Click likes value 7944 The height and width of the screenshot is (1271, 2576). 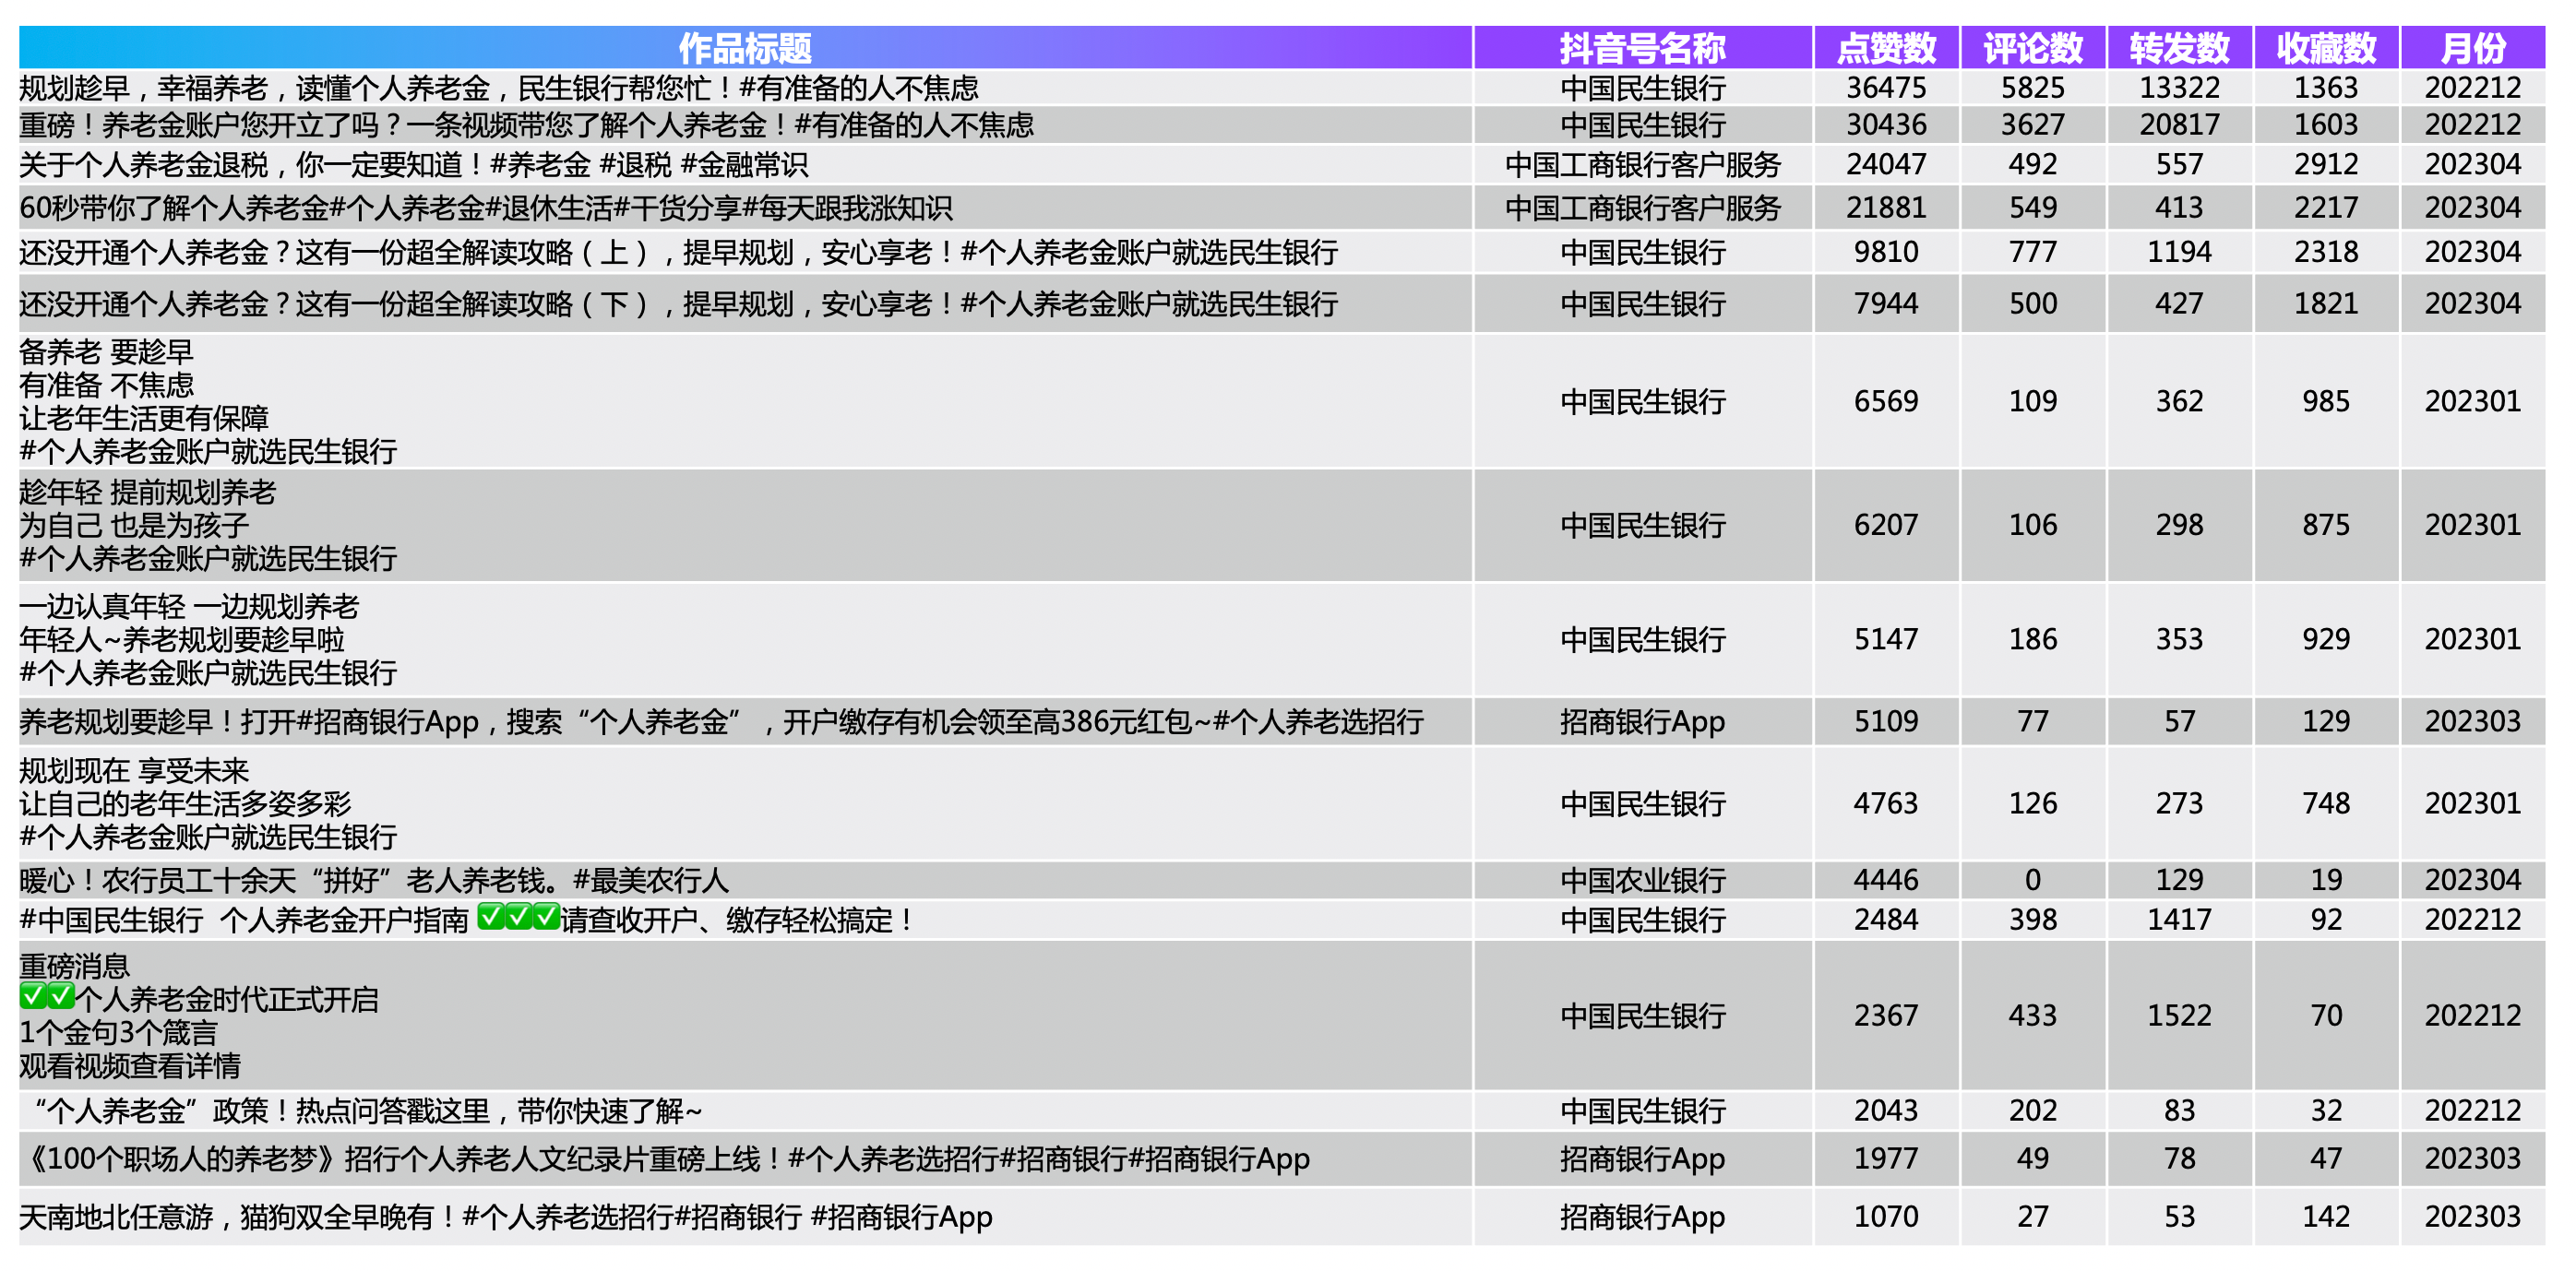click(x=1886, y=303)
